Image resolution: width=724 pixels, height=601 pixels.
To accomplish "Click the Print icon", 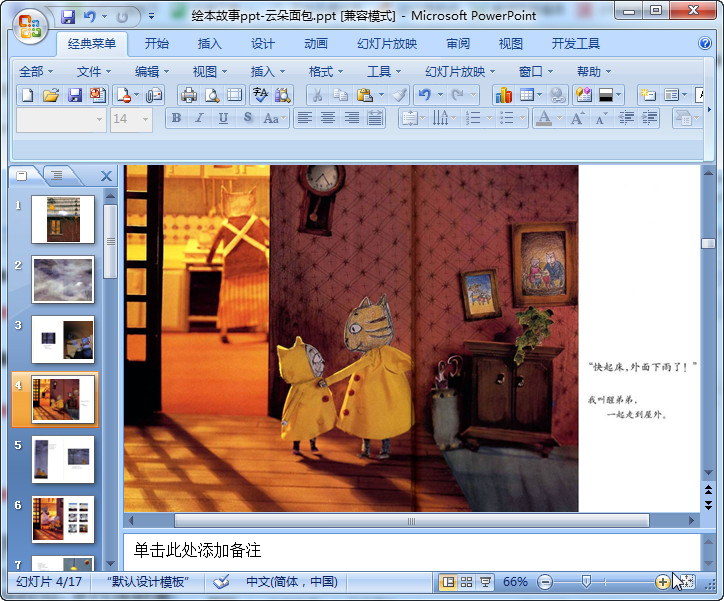I will (x=188, y=95).
